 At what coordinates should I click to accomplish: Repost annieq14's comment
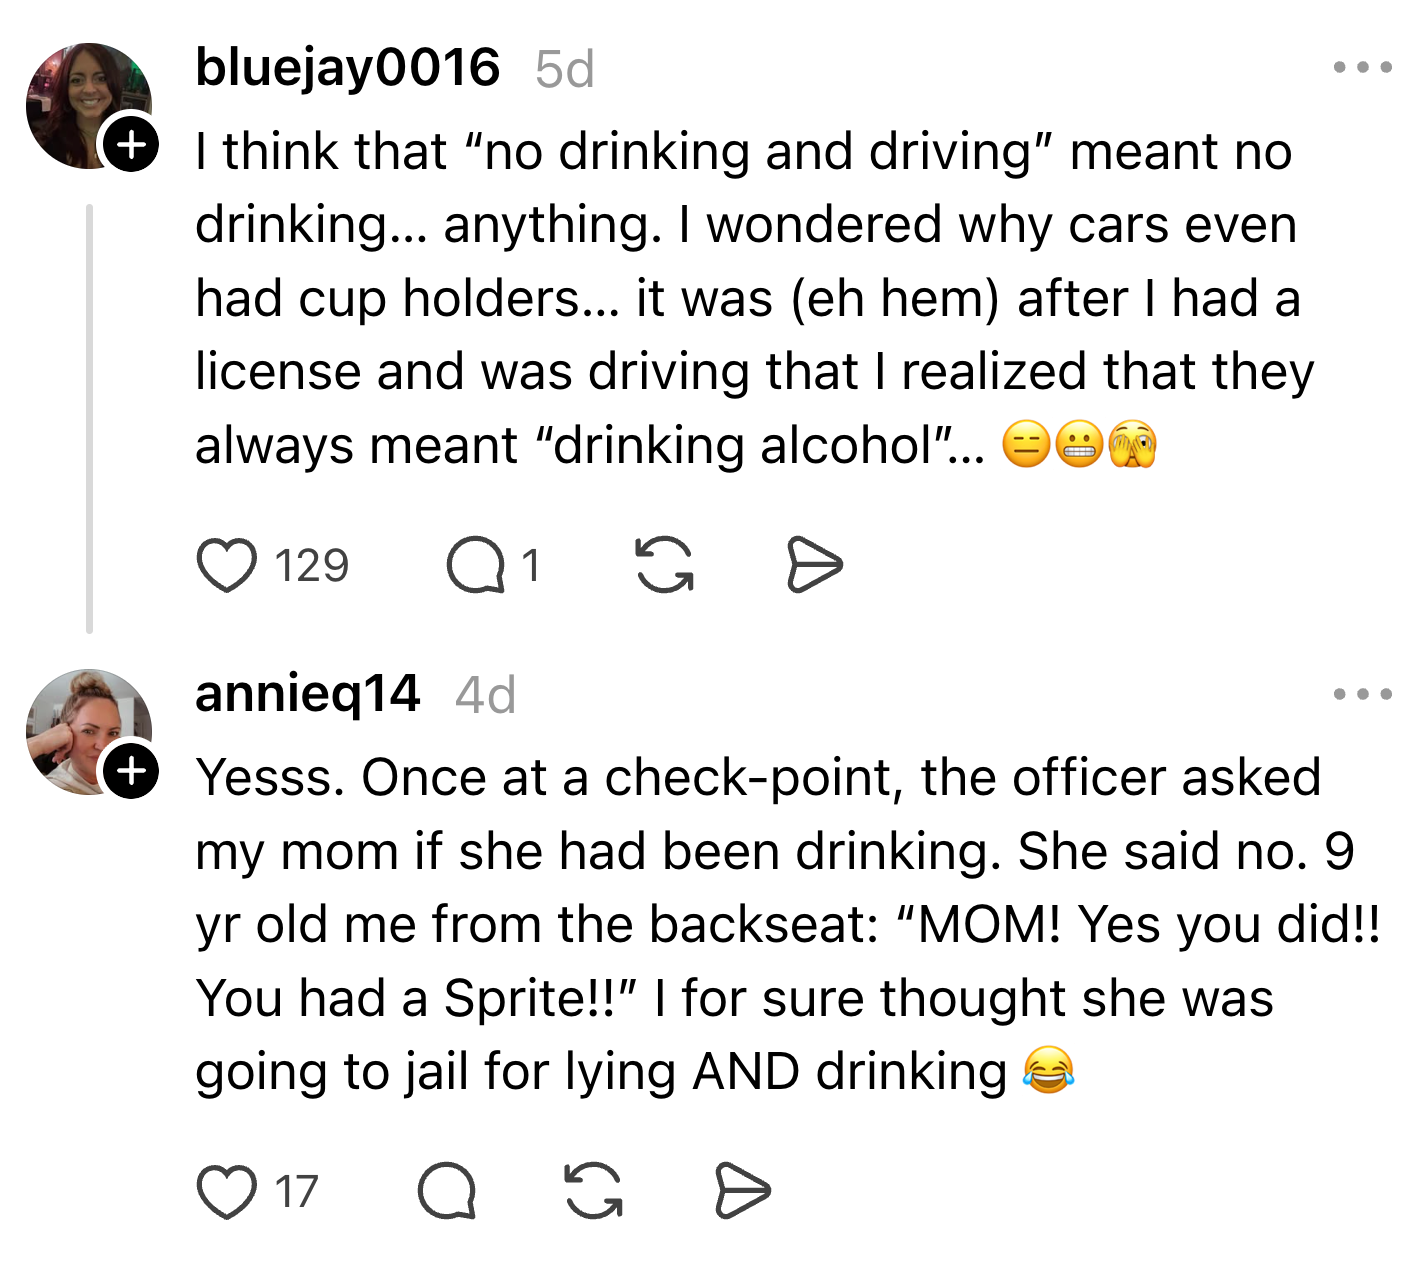[x=593, y=1191]
